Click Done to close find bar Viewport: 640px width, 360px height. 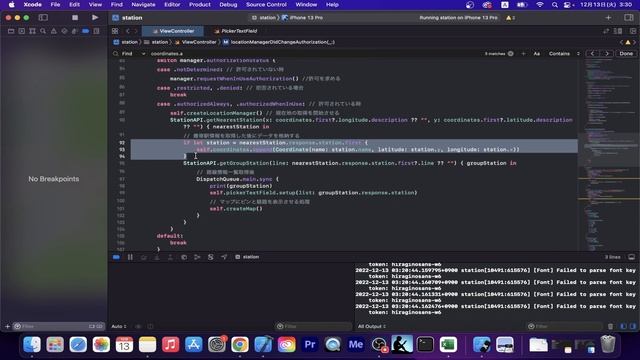tap(626, 53)
